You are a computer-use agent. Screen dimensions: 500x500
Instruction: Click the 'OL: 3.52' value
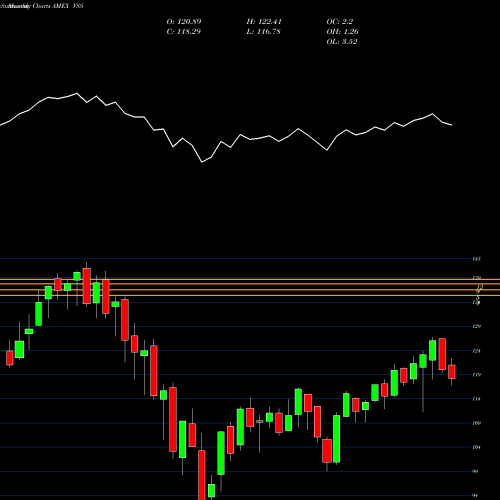tap(342, 42)
